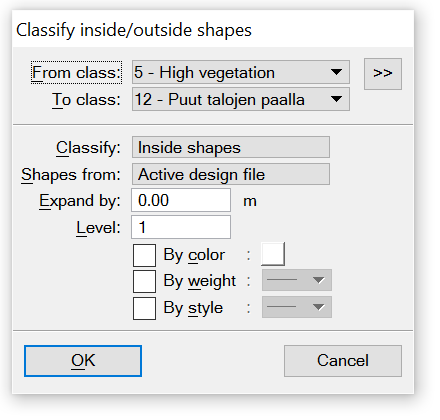This screenshot has height=420, width=440.
Task: Open the Classify Inside shapes selector
Action: 231,147
